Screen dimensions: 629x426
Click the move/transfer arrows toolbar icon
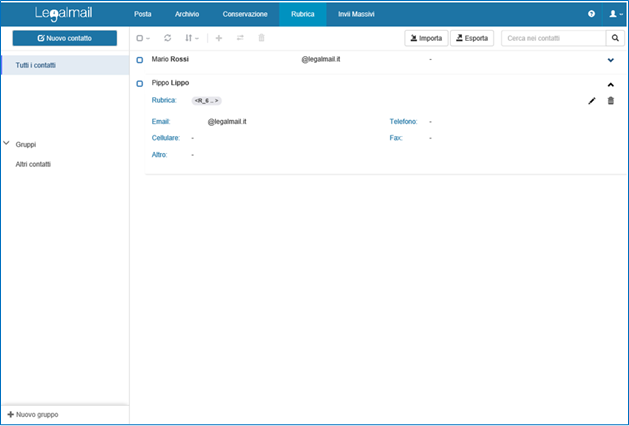(240, 38)
